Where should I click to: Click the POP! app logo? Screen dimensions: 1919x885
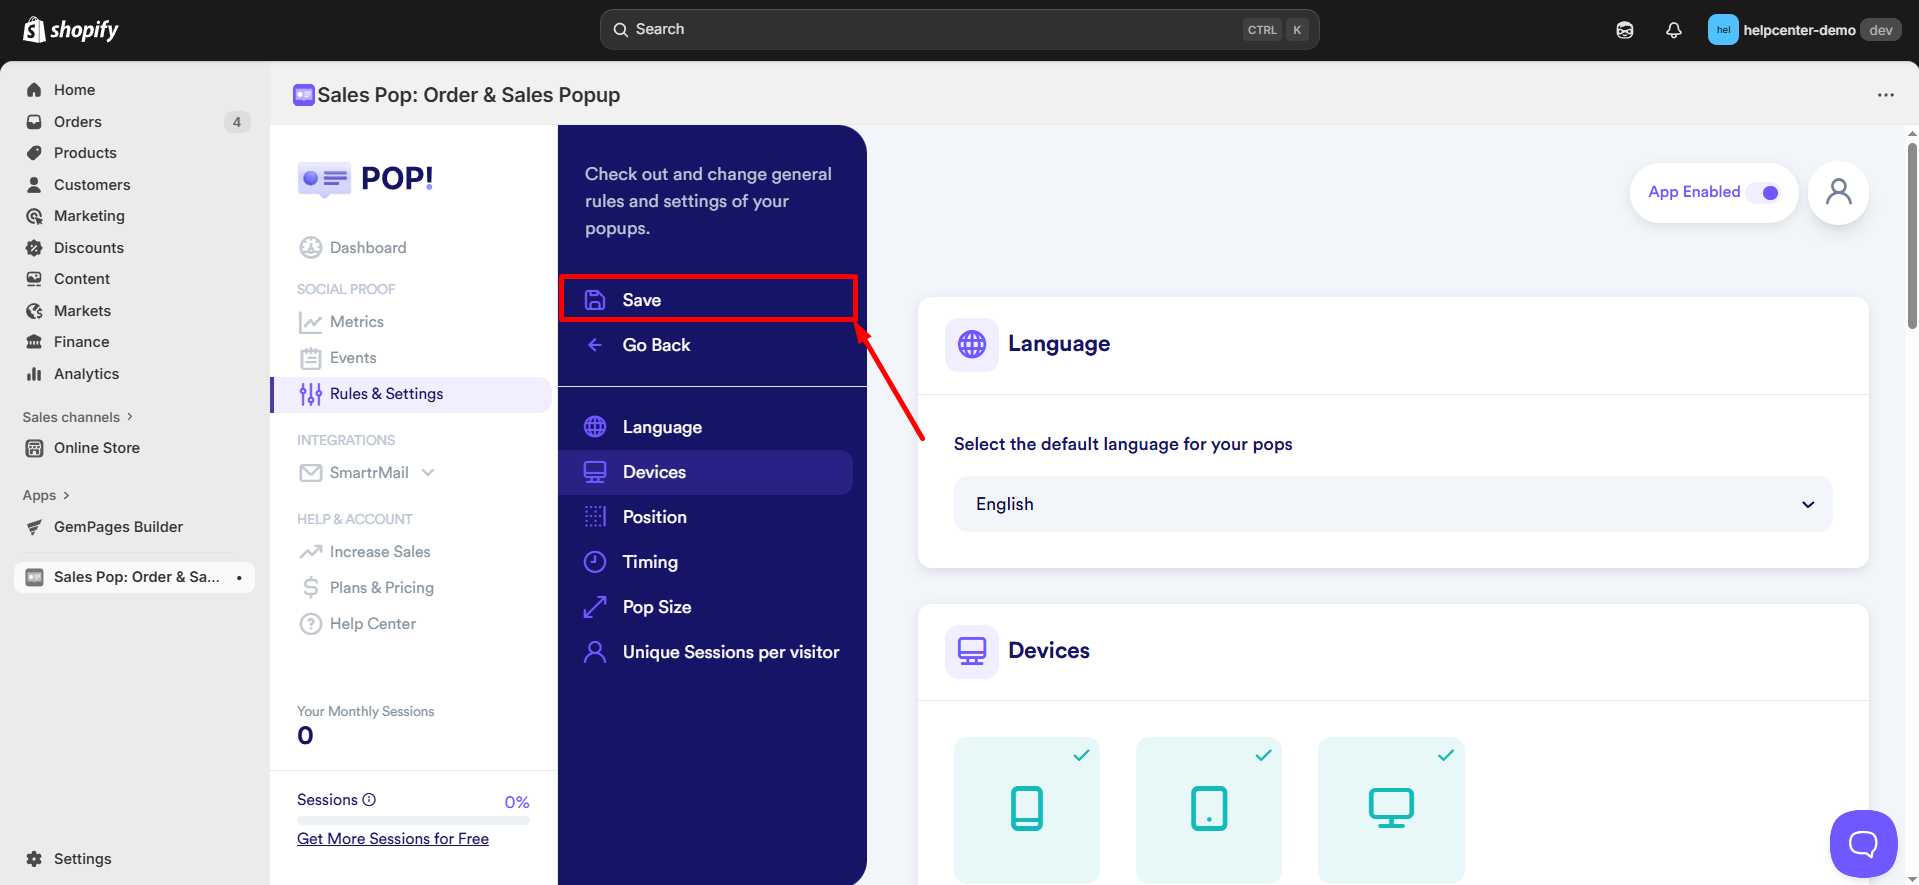point(366,179)
